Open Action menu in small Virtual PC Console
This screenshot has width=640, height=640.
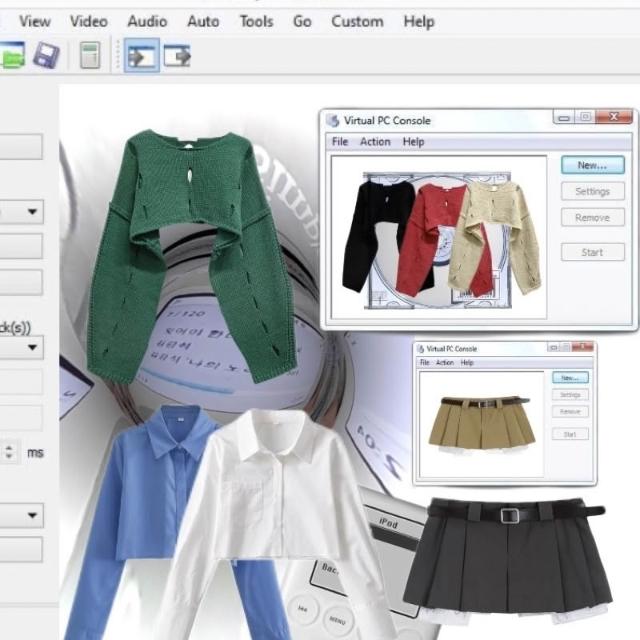(x=444, y=362)
